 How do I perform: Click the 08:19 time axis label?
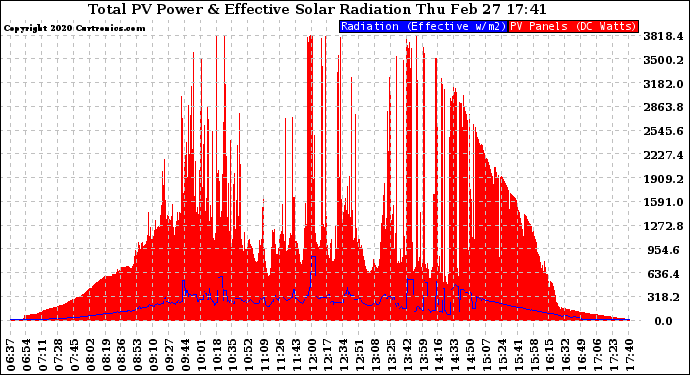tap(106, 355)
